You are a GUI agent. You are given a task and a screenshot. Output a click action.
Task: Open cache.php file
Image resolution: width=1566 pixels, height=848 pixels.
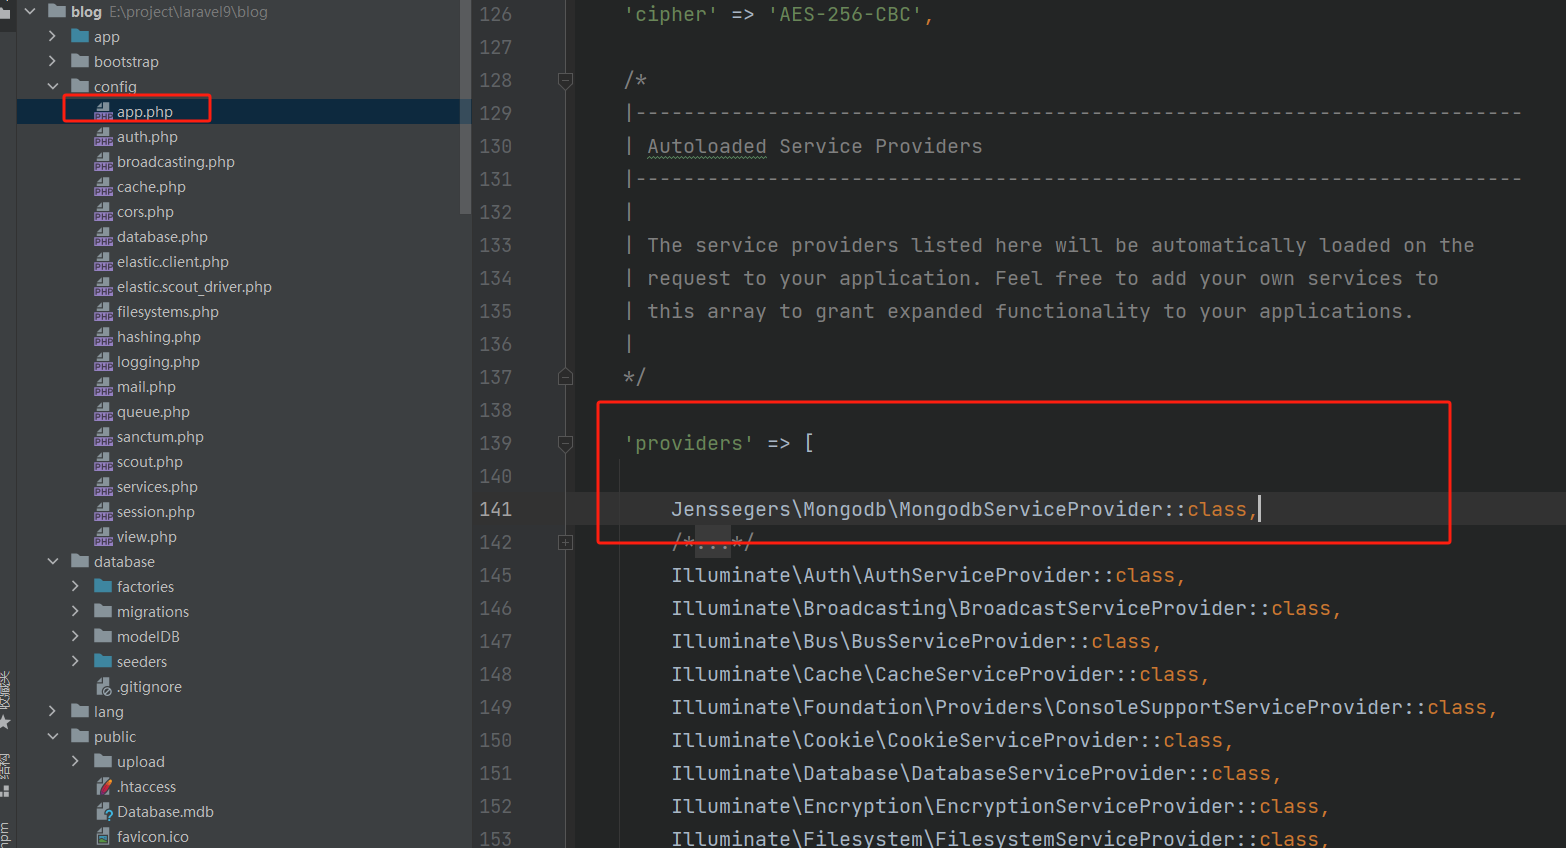[x=151, y=187]
